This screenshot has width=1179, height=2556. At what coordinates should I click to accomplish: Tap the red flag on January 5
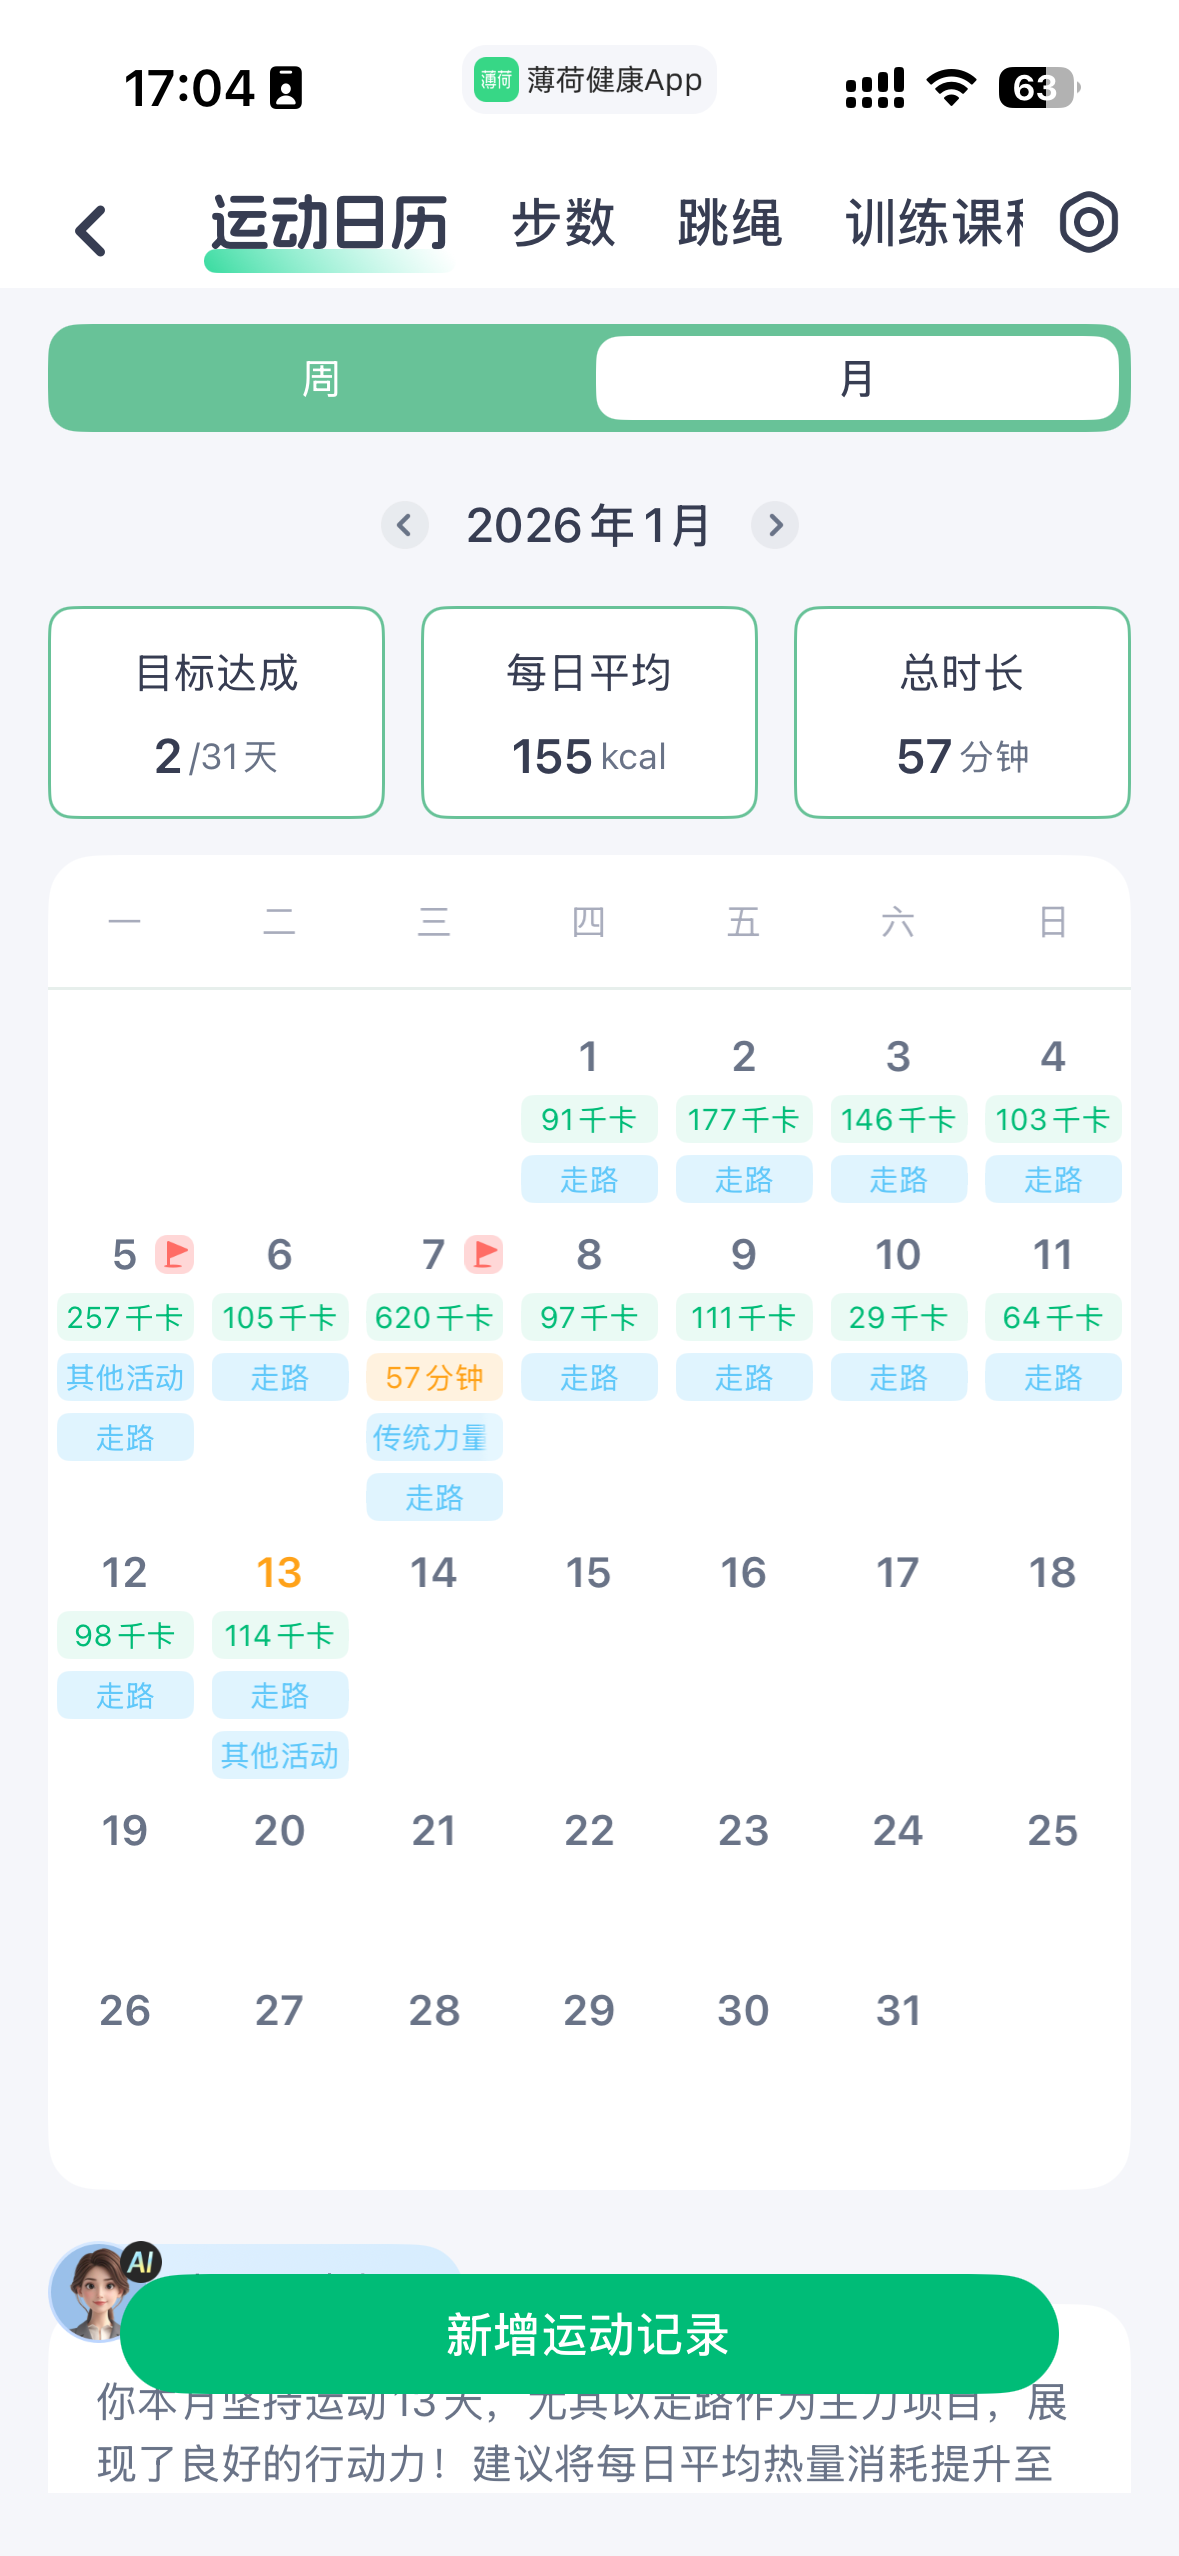[175, 1254]
